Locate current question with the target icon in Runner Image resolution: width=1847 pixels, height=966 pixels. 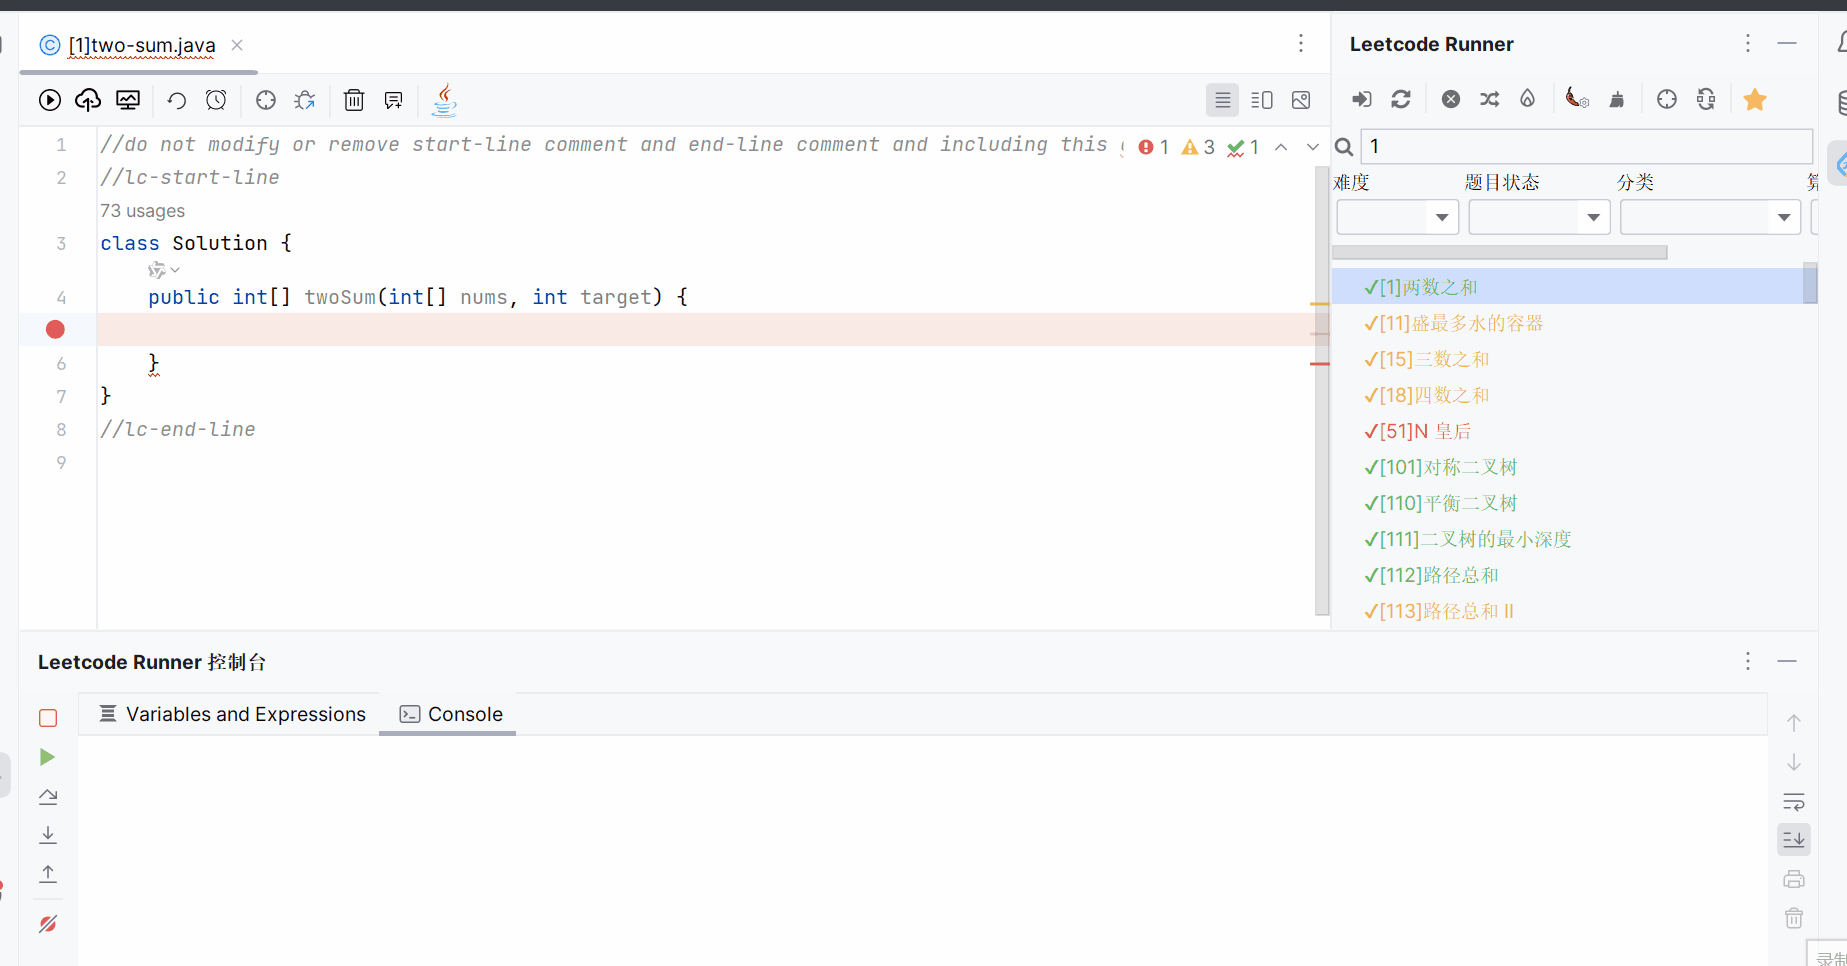click(x=1667, y=99)
